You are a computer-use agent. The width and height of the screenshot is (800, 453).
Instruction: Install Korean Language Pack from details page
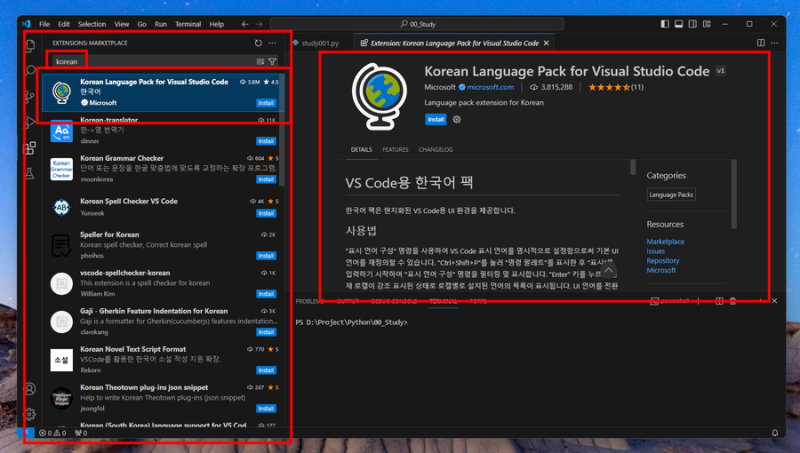coord(436,119)
